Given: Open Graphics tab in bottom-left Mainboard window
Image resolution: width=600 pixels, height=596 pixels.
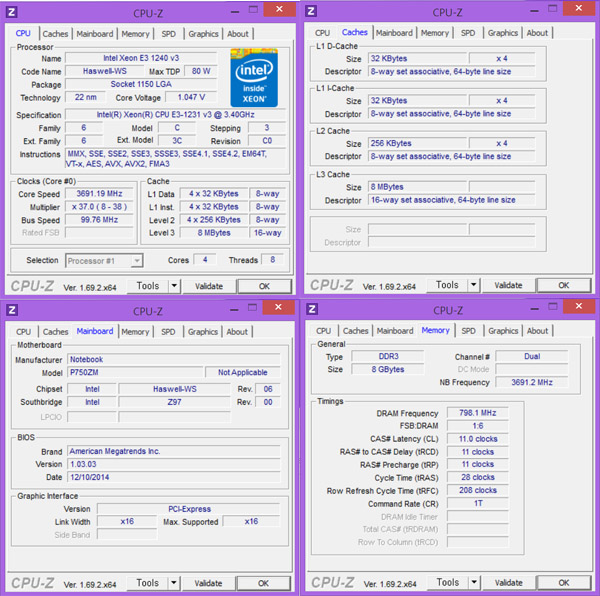Looking at the screenshot, I should click(x=202, y=332).
